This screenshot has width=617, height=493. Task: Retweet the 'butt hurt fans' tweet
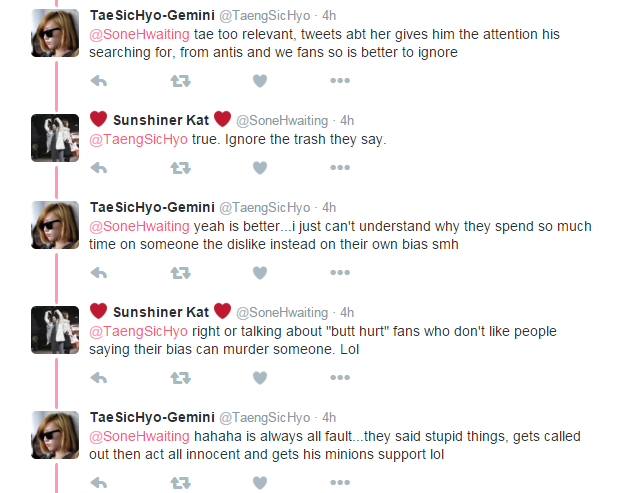click(180, 378)
